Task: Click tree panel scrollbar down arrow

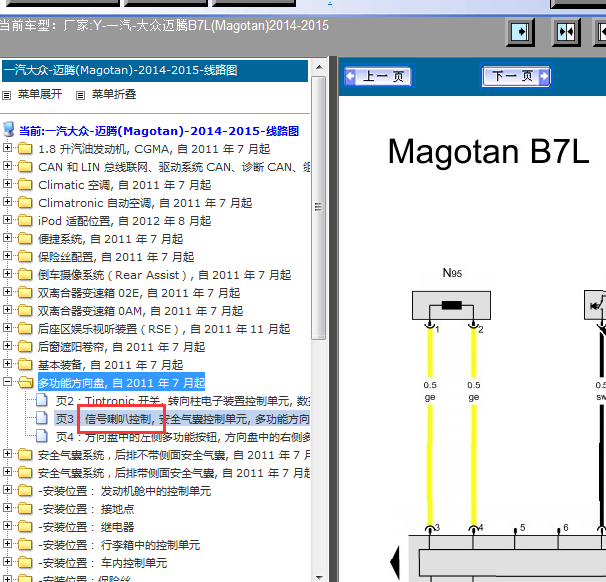Action: point(319,577)
